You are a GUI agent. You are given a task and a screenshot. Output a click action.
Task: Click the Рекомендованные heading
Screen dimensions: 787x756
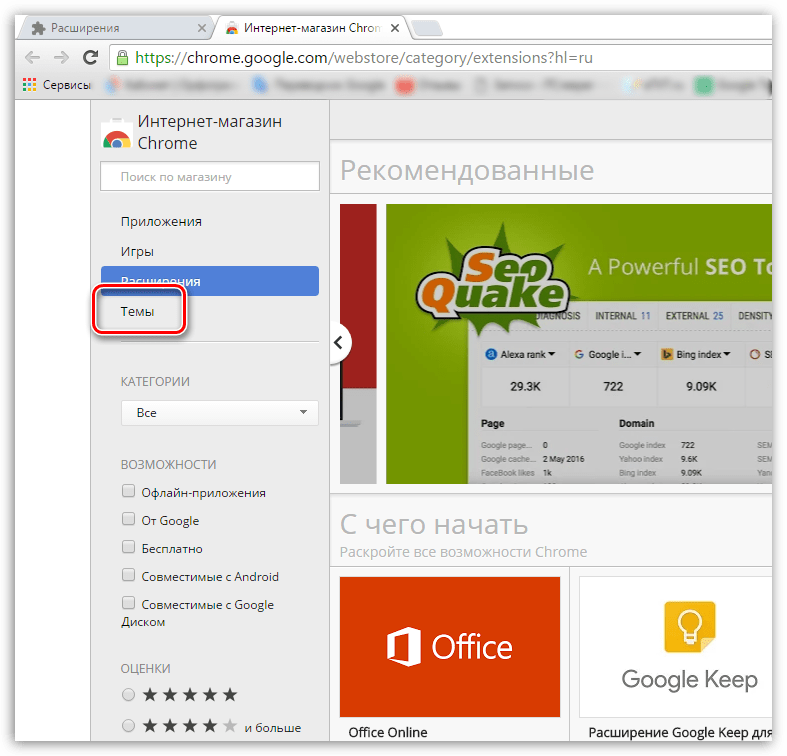click(x=467, y=170)
